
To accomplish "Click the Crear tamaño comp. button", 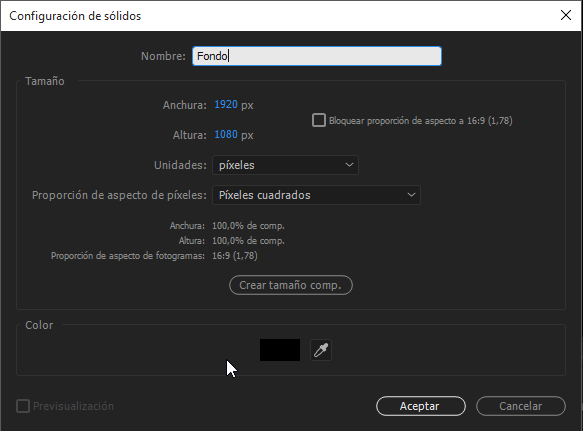I will [x=290, y=285].
